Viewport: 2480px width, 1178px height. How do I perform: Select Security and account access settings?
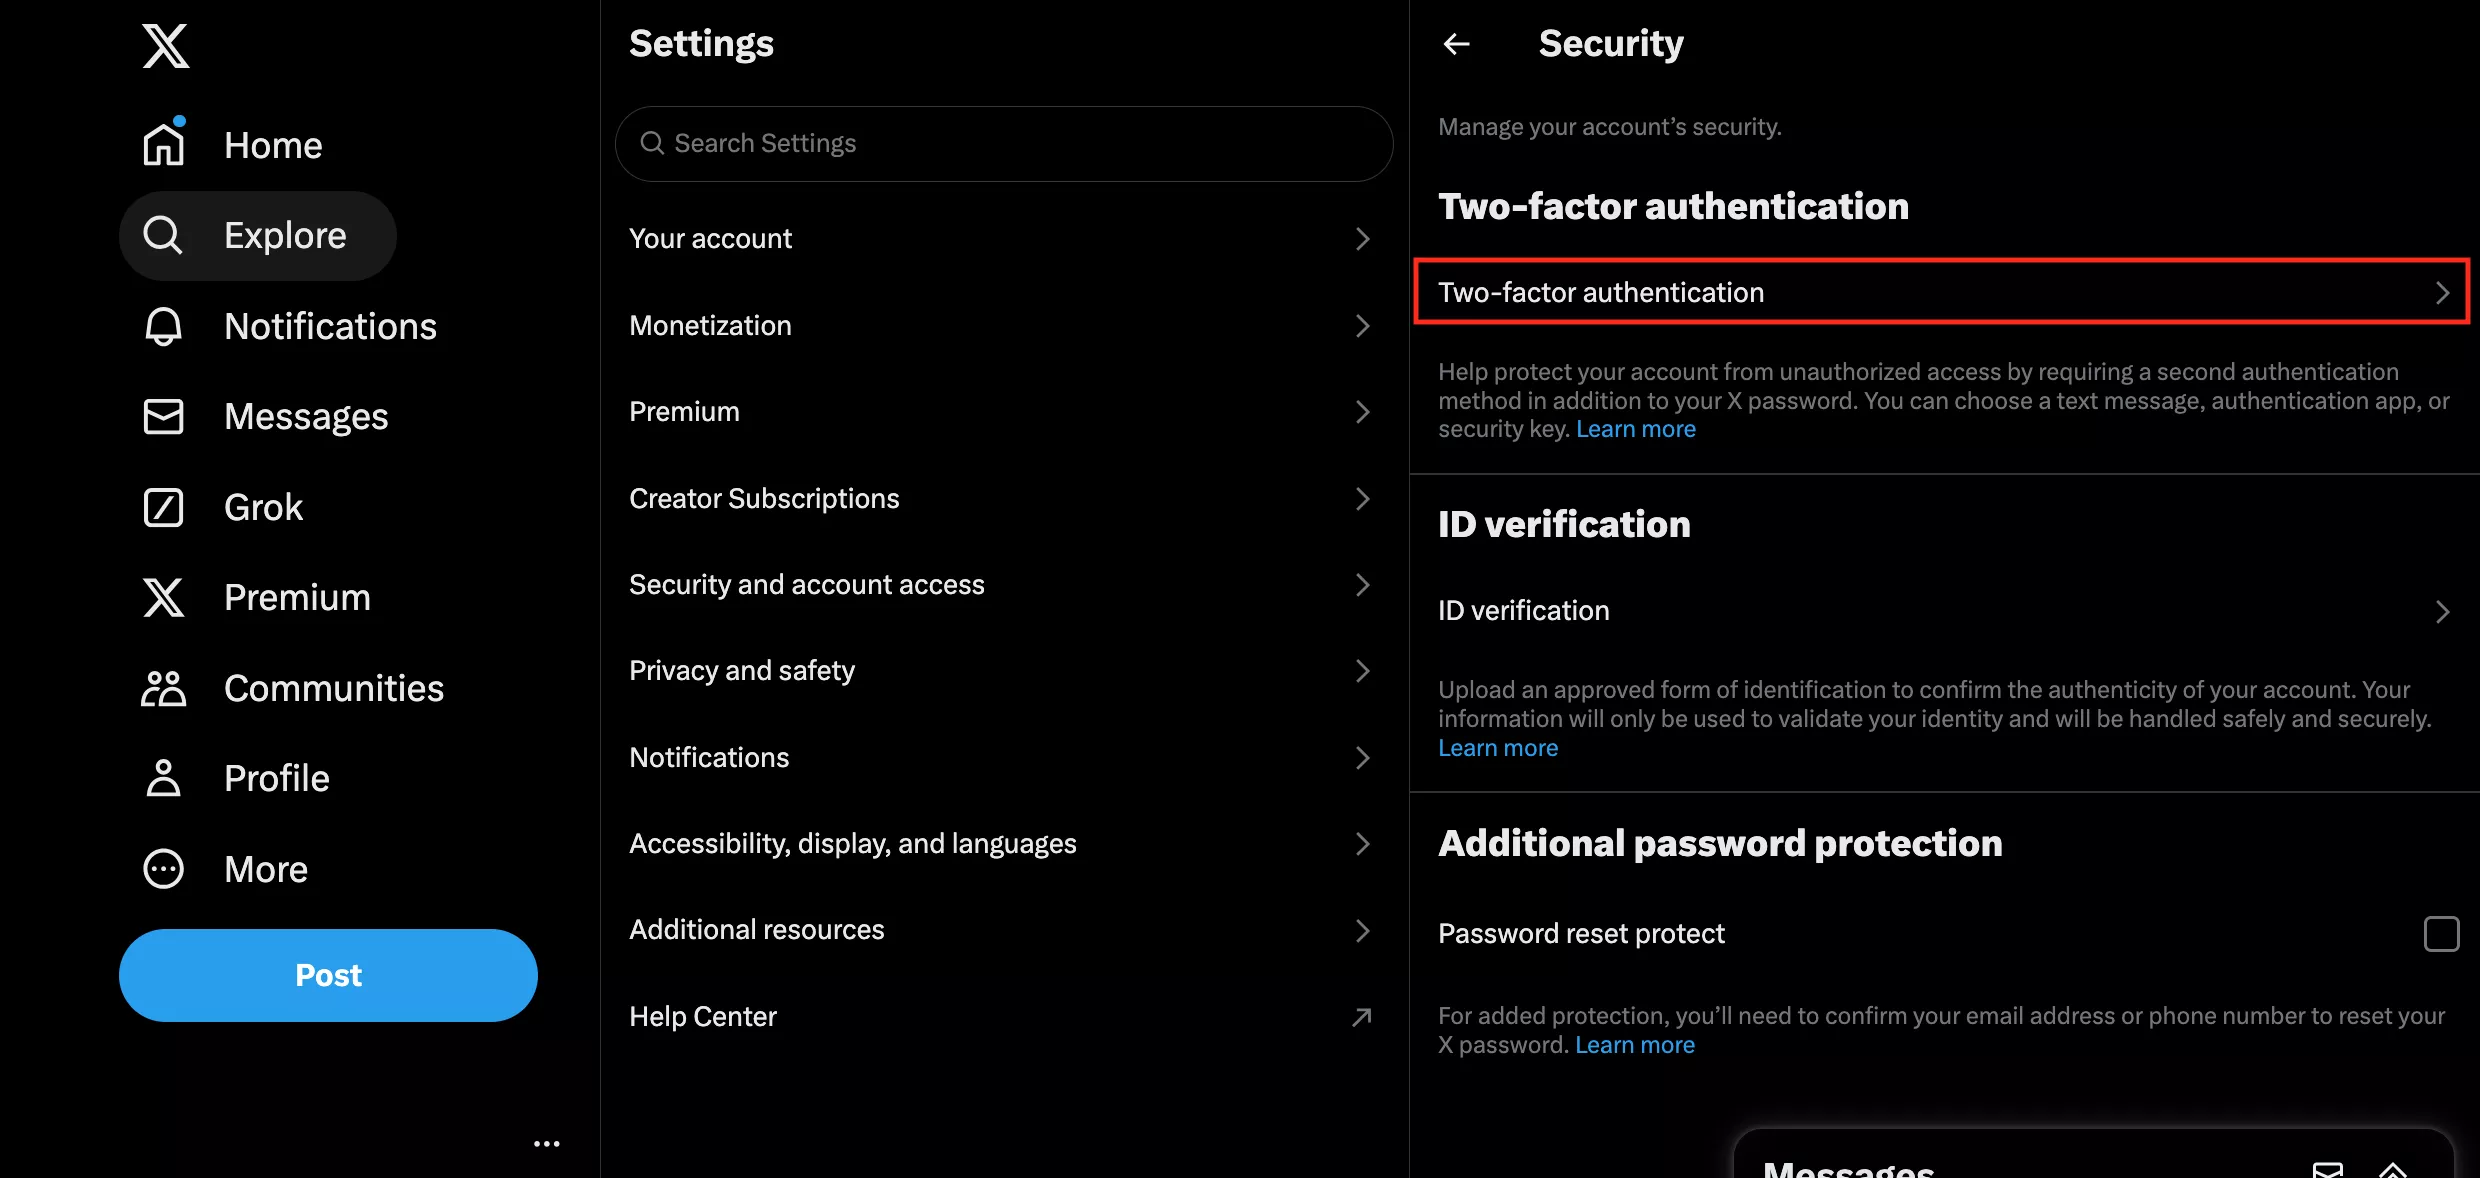[x=807, y=585]
